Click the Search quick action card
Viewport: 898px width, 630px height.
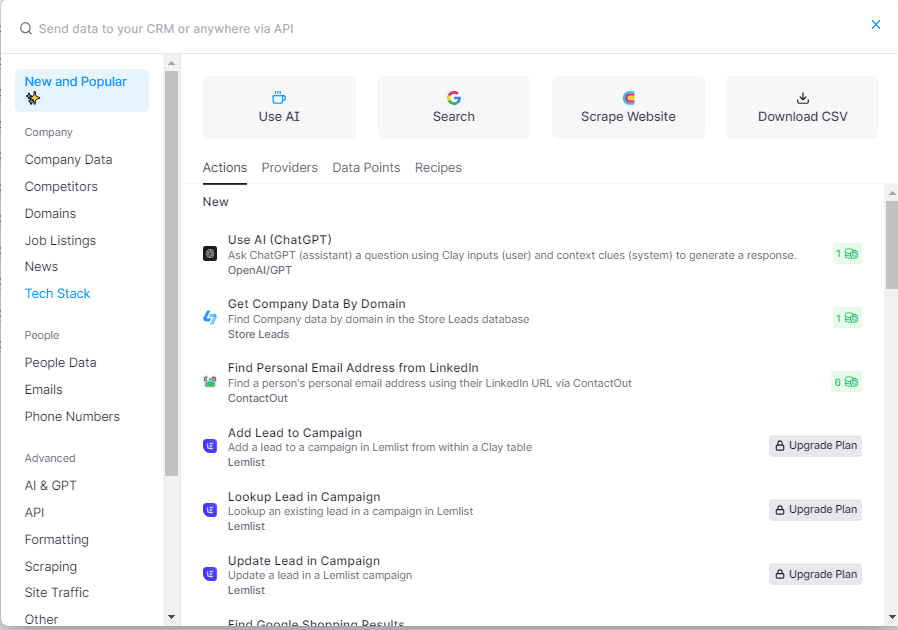pos(454,108)
